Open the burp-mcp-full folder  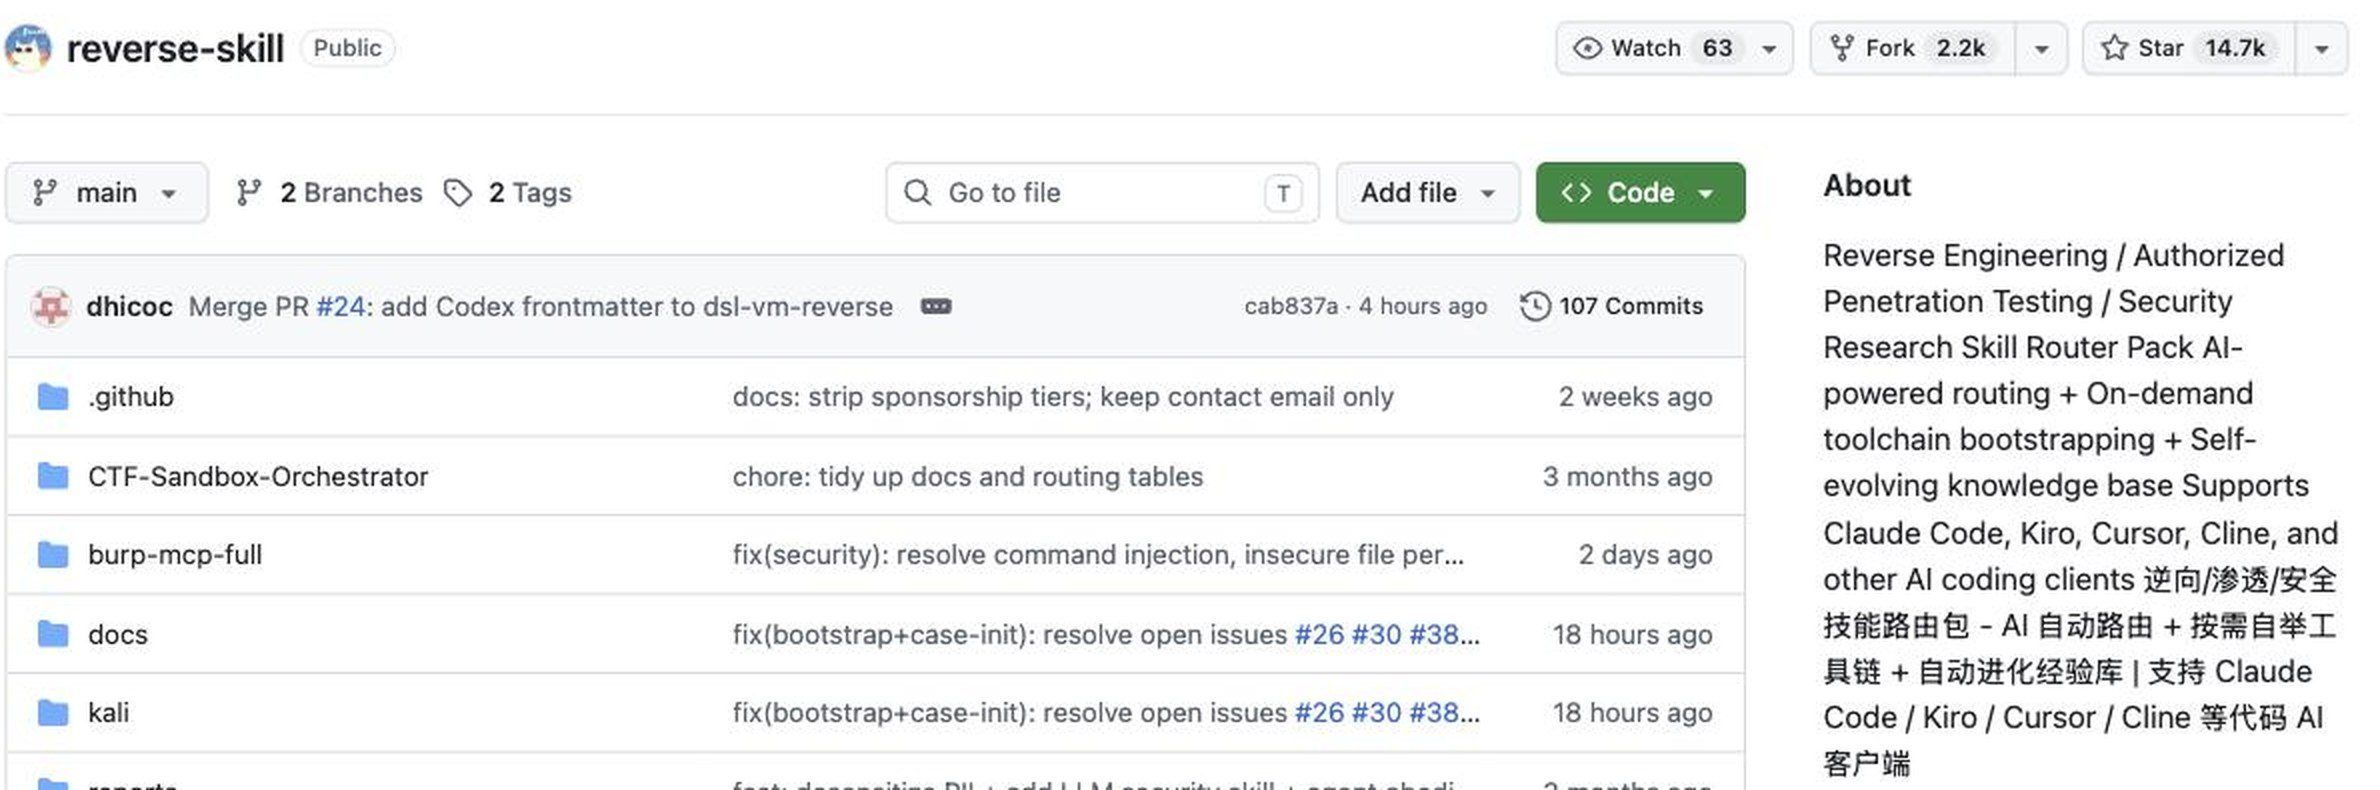click(175, 554)
